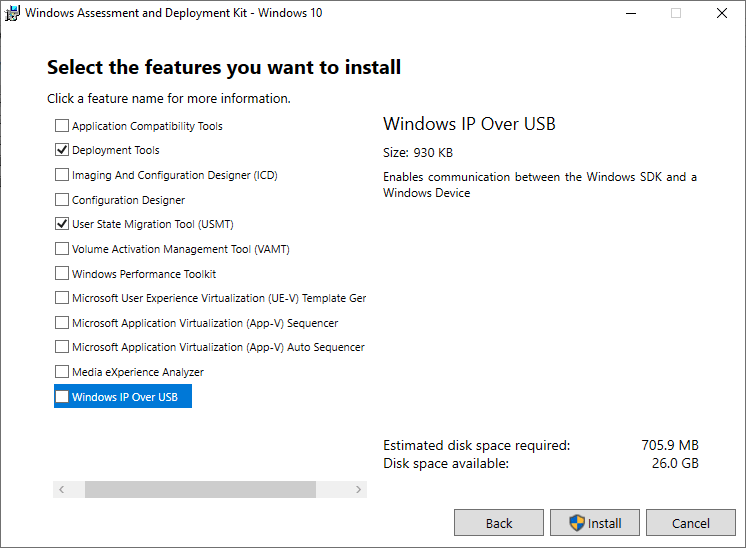The image size is (746, 548).
Task: Click the left arrow of horizontal scrollbar
Action: tap(62, 490)
